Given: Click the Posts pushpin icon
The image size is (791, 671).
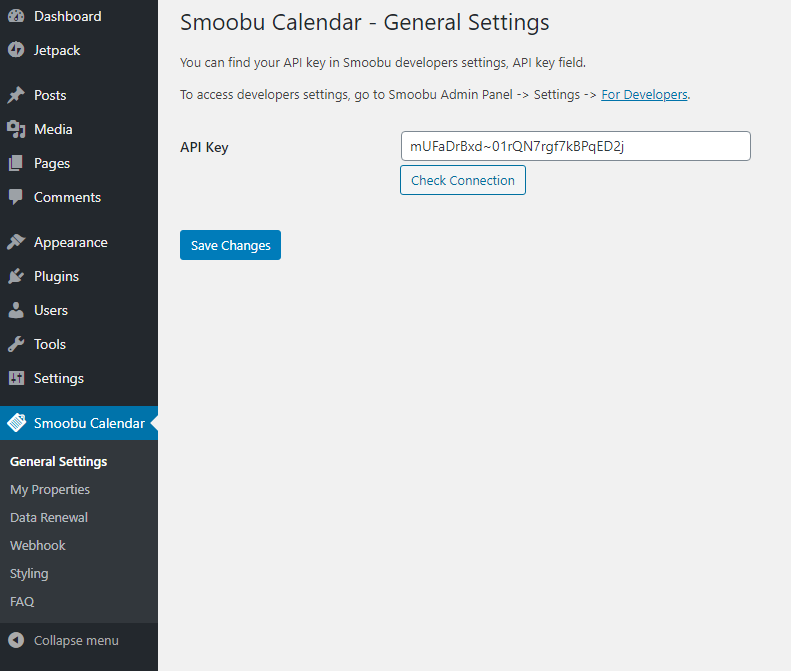Looking at the screenshot, I should 16,95.
